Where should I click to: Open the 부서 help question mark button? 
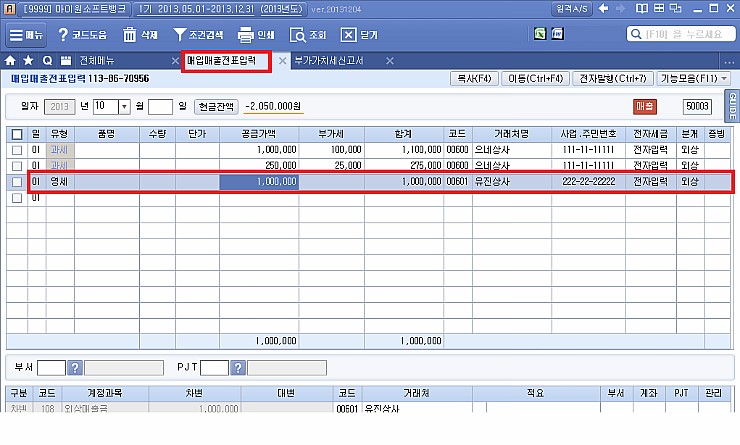click(75, 368)
